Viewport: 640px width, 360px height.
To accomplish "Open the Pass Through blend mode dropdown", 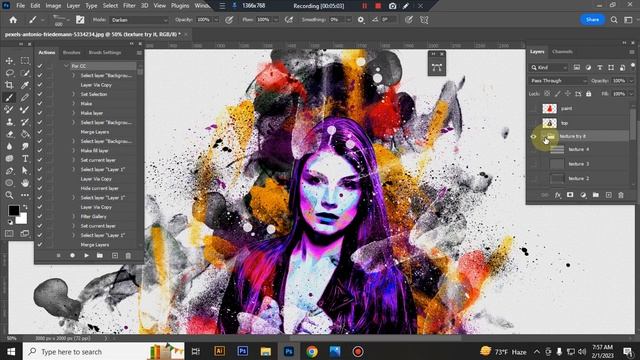I will point(558,81).
